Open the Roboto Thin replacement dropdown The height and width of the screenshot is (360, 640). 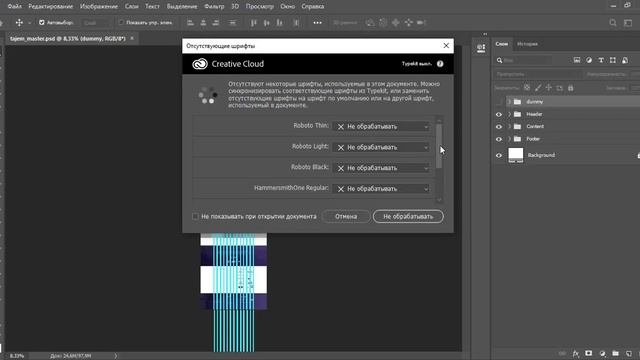381,127
